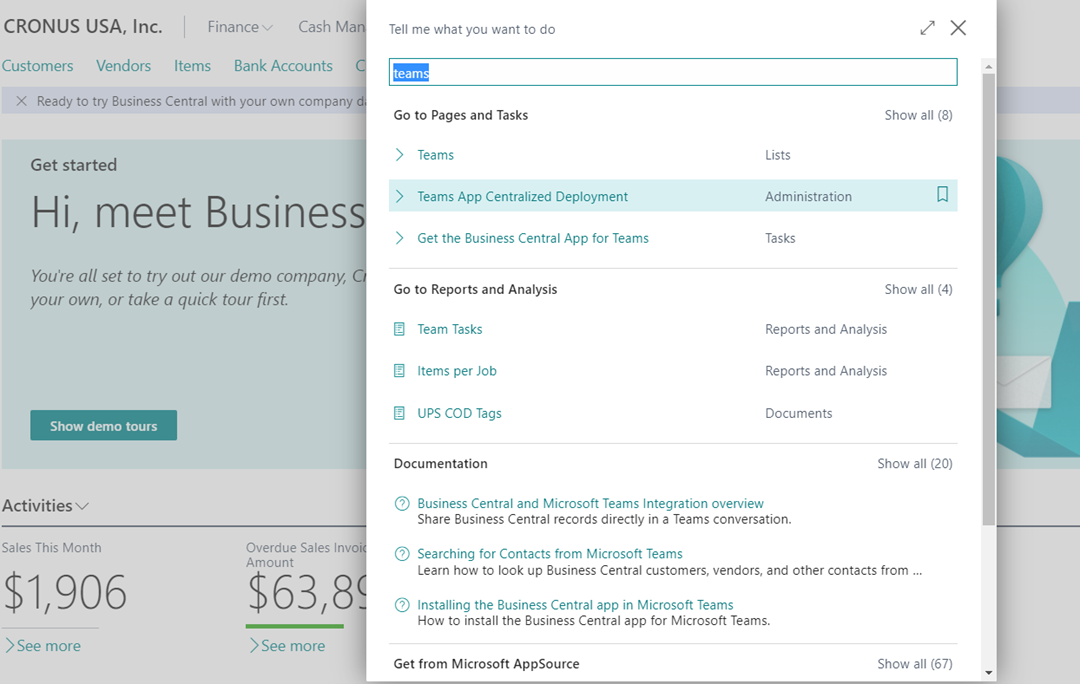Expand the search dialog to full size

point(927,28)
